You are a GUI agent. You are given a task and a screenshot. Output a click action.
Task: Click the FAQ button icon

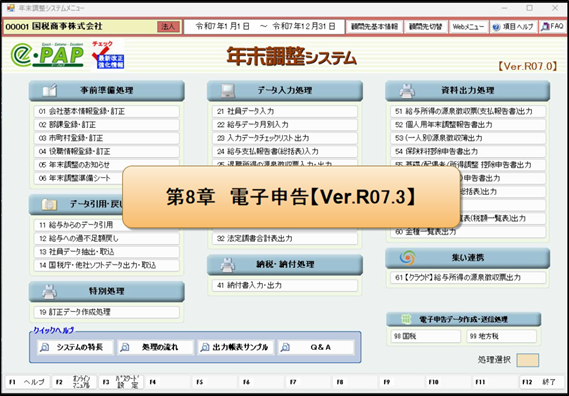point(545,26)
